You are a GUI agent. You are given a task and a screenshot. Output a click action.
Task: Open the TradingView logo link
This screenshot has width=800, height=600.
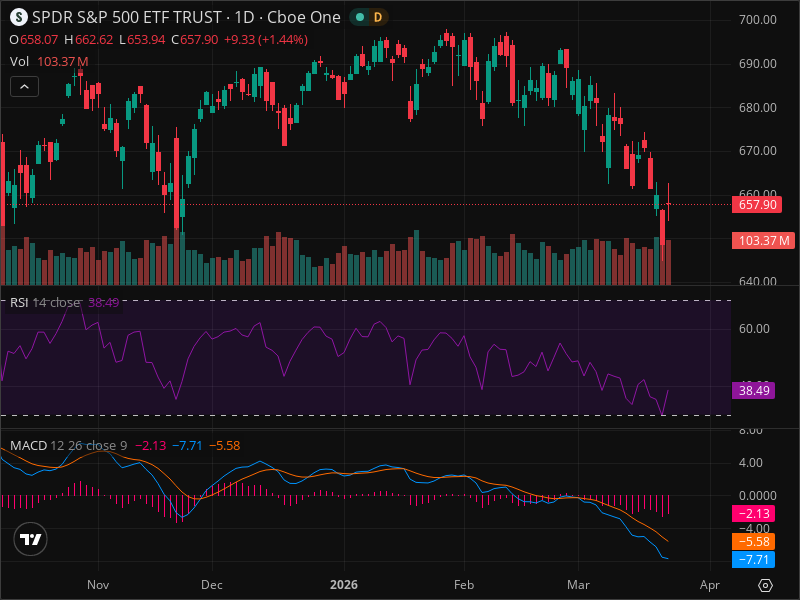click(31, 539)
